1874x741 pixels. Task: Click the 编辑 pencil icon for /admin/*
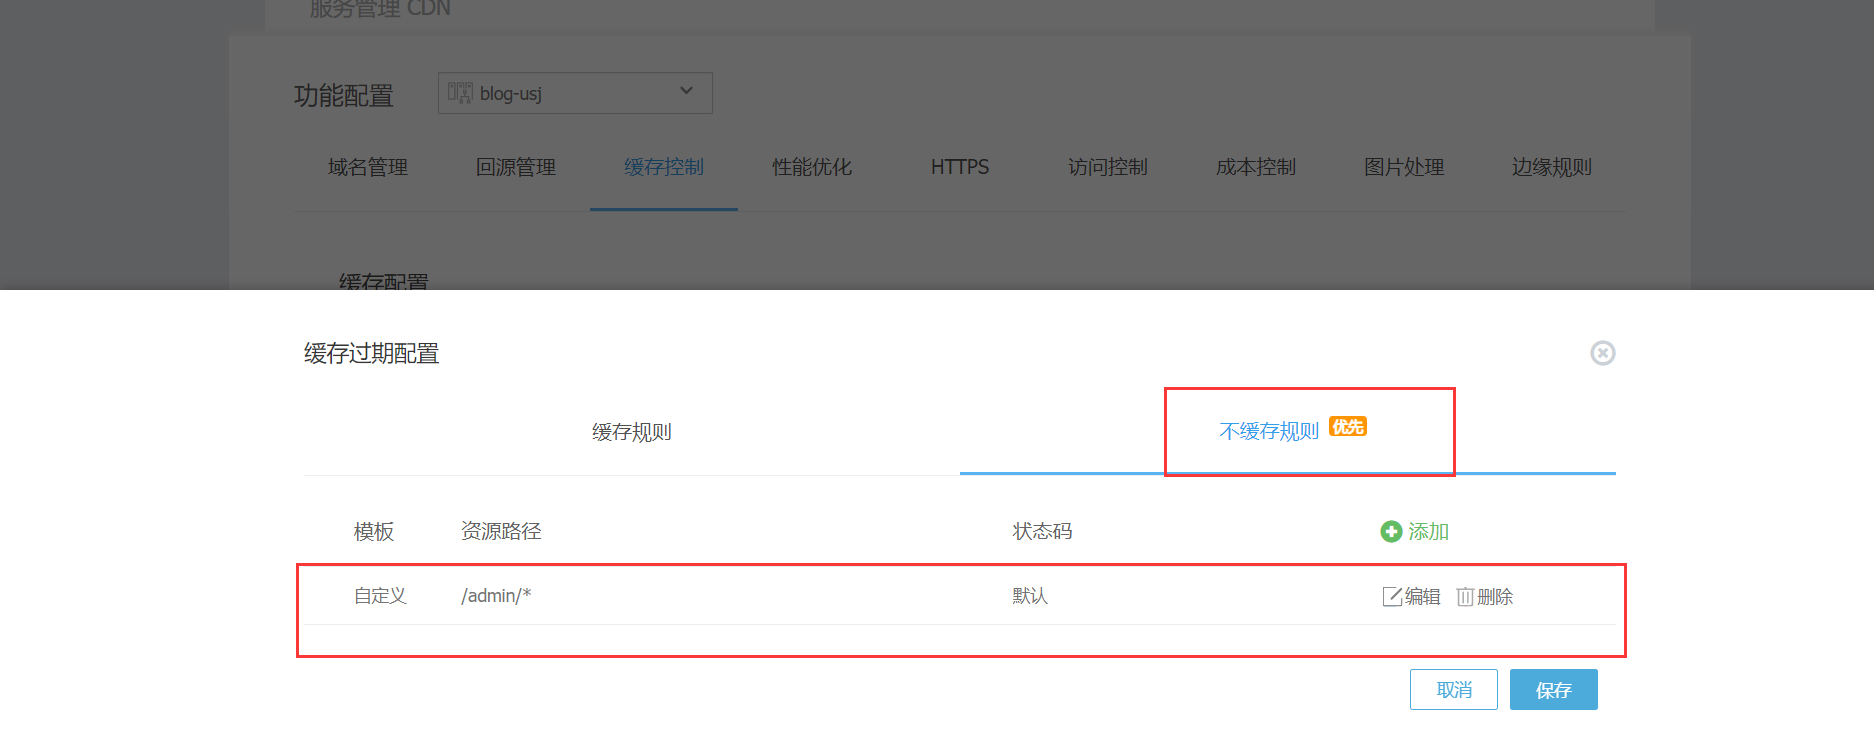click(x=1391, y=597)
